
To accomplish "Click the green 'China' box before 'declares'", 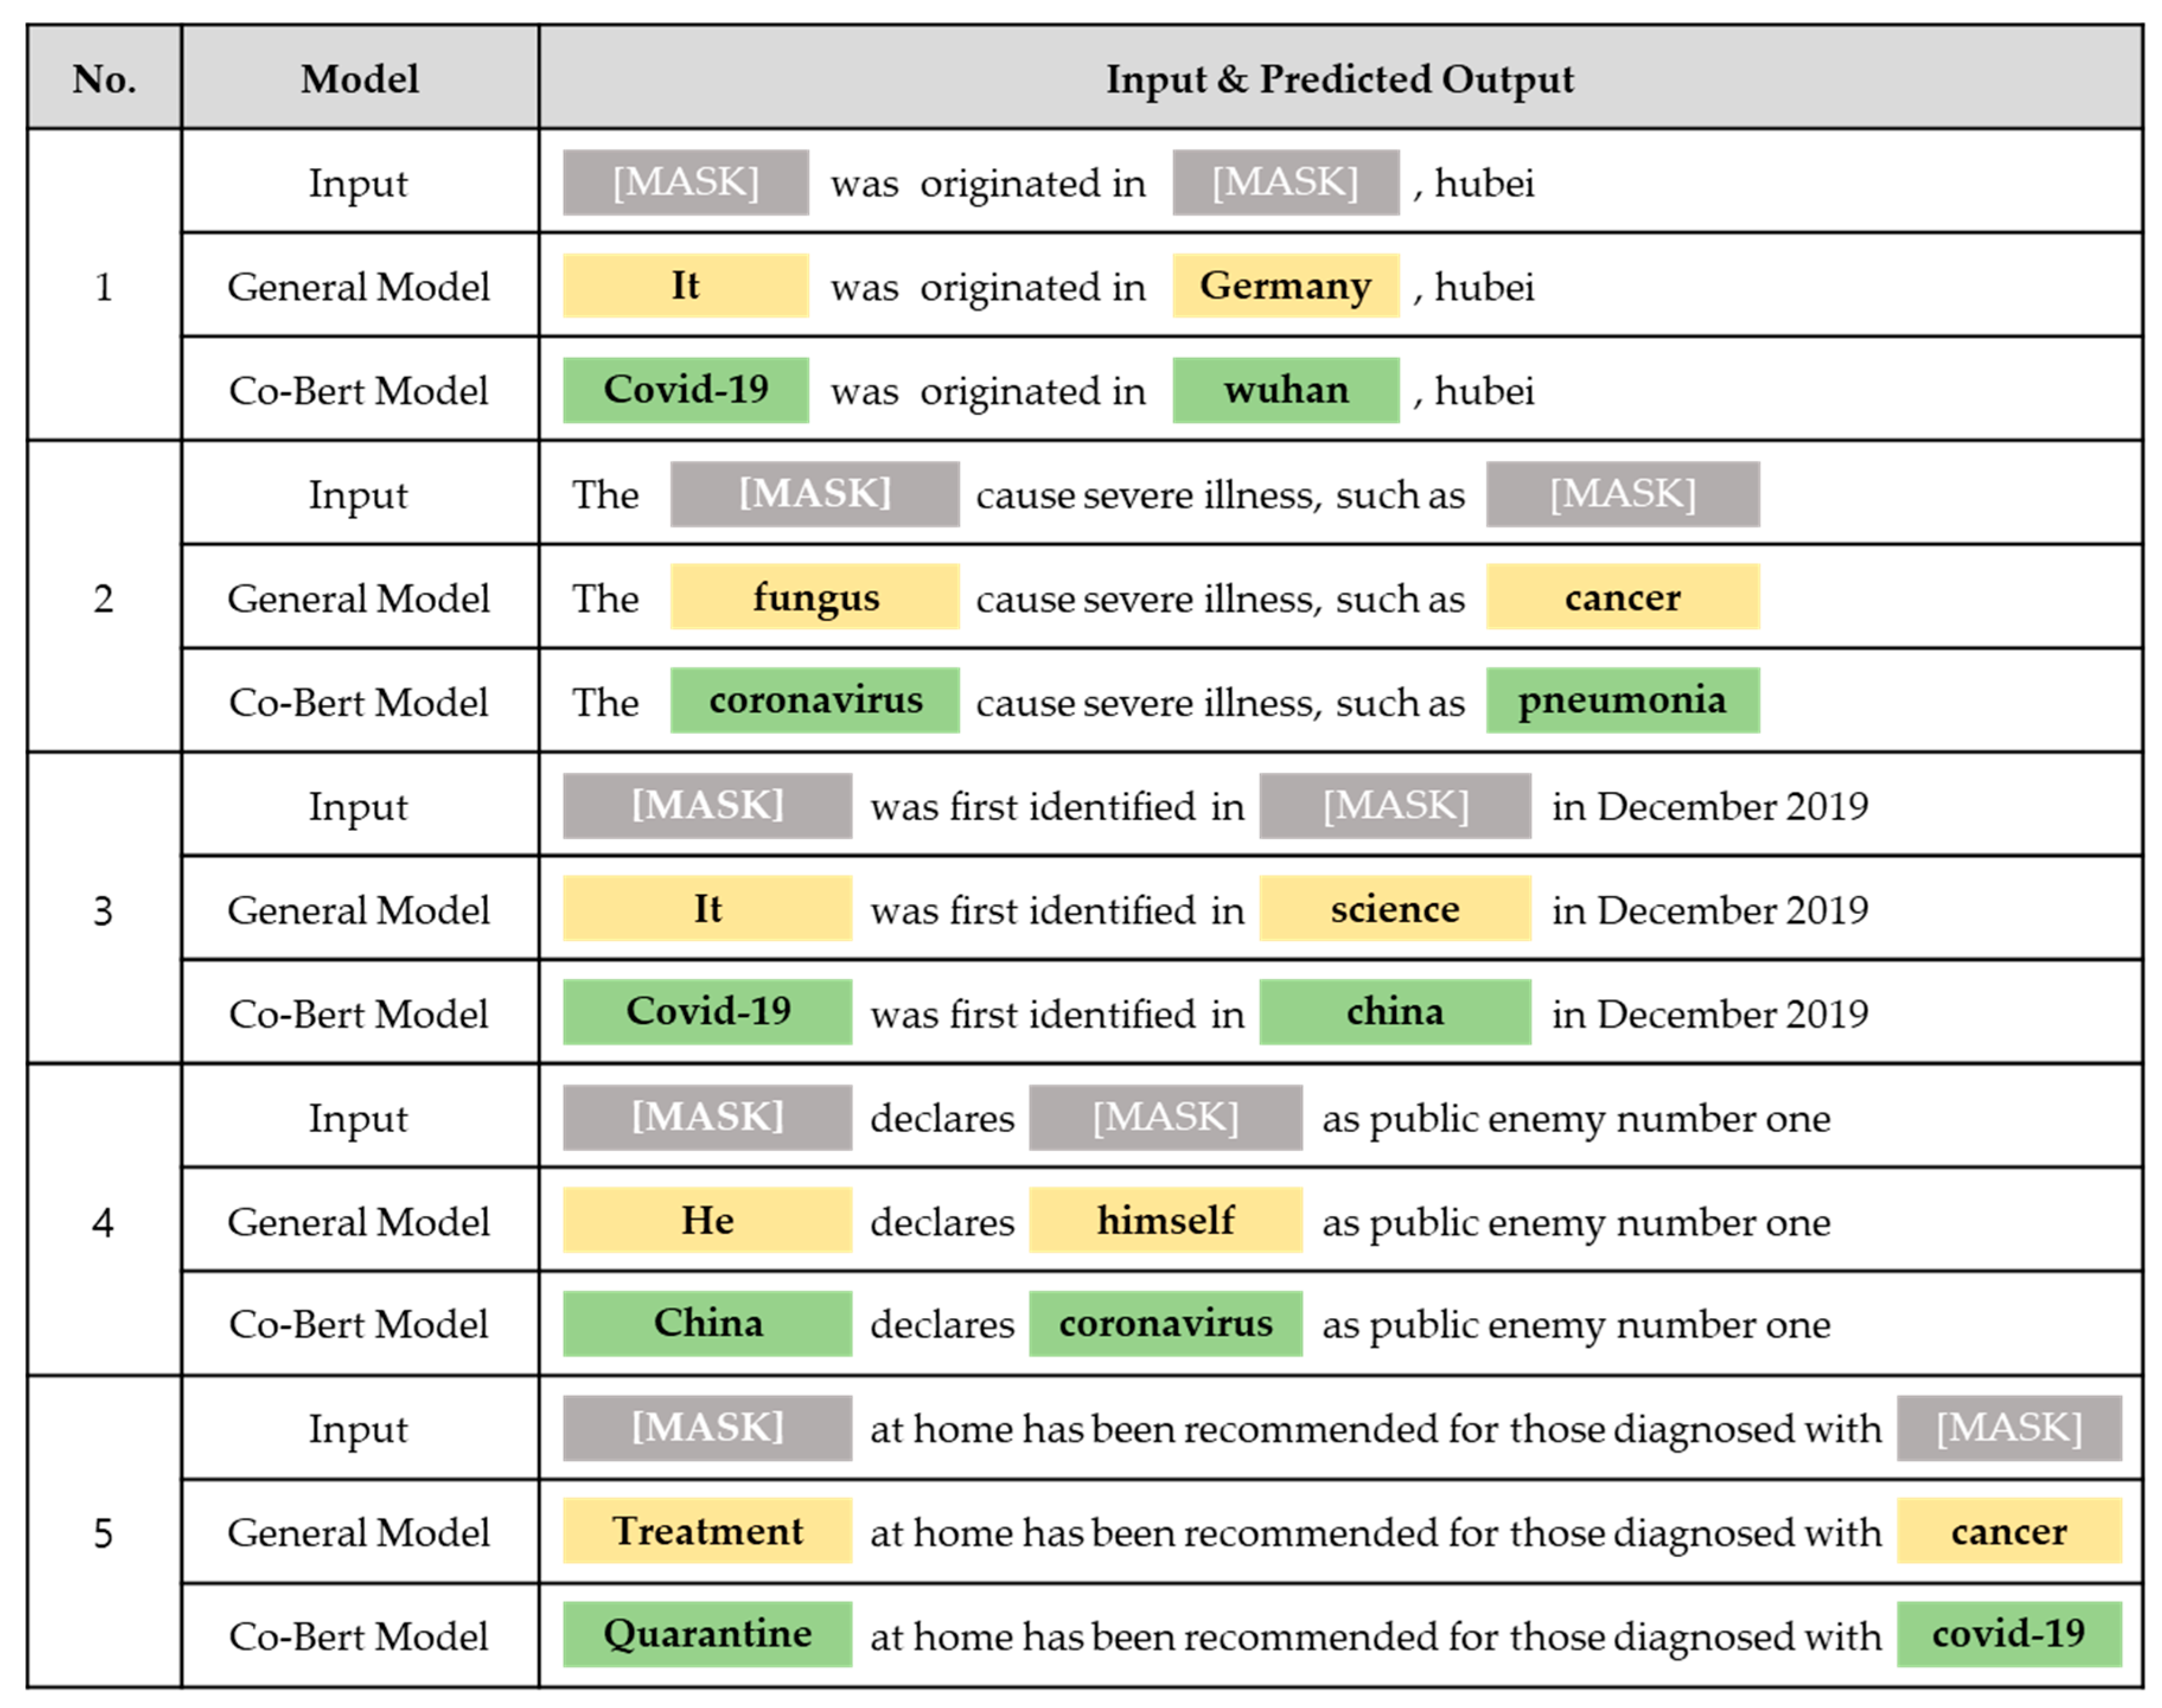I will (x=708, y=1323).
